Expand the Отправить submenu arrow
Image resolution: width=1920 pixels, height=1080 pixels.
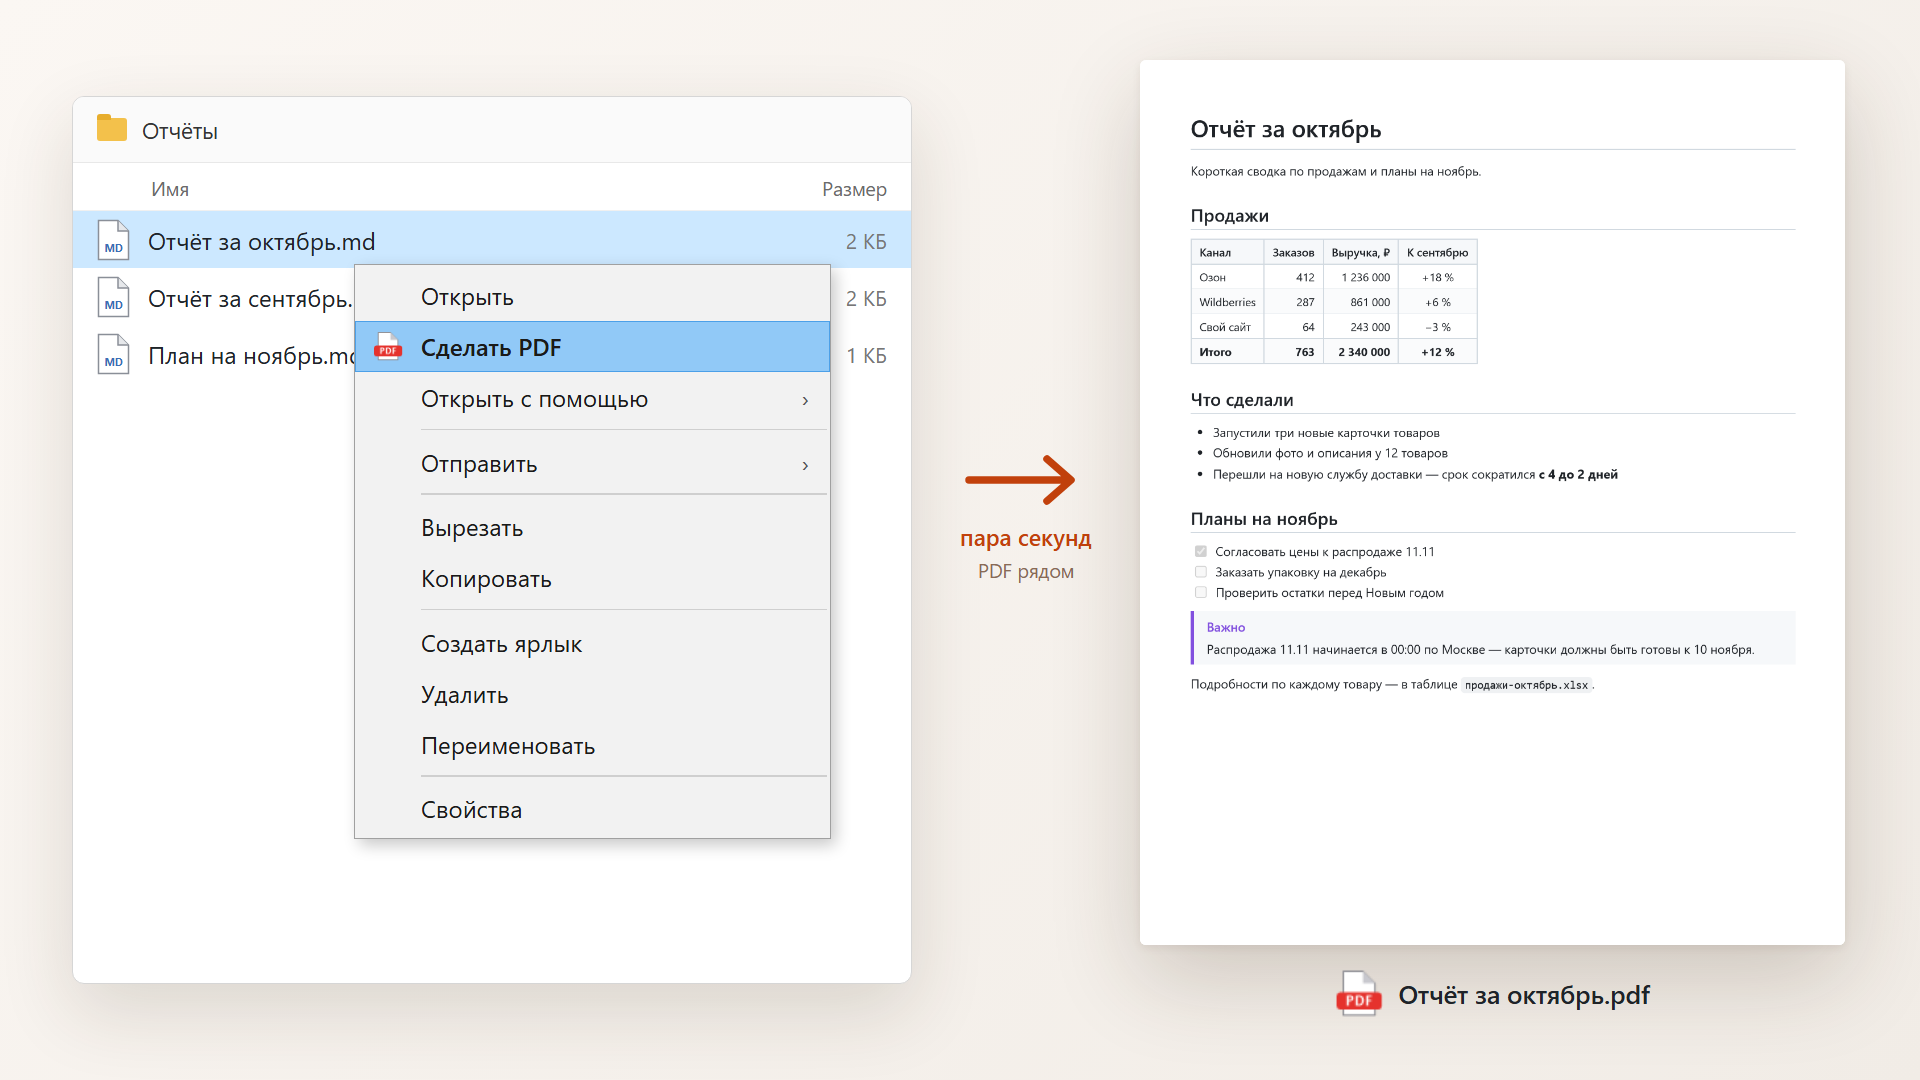pyautogui.click(x=805, y=465)
